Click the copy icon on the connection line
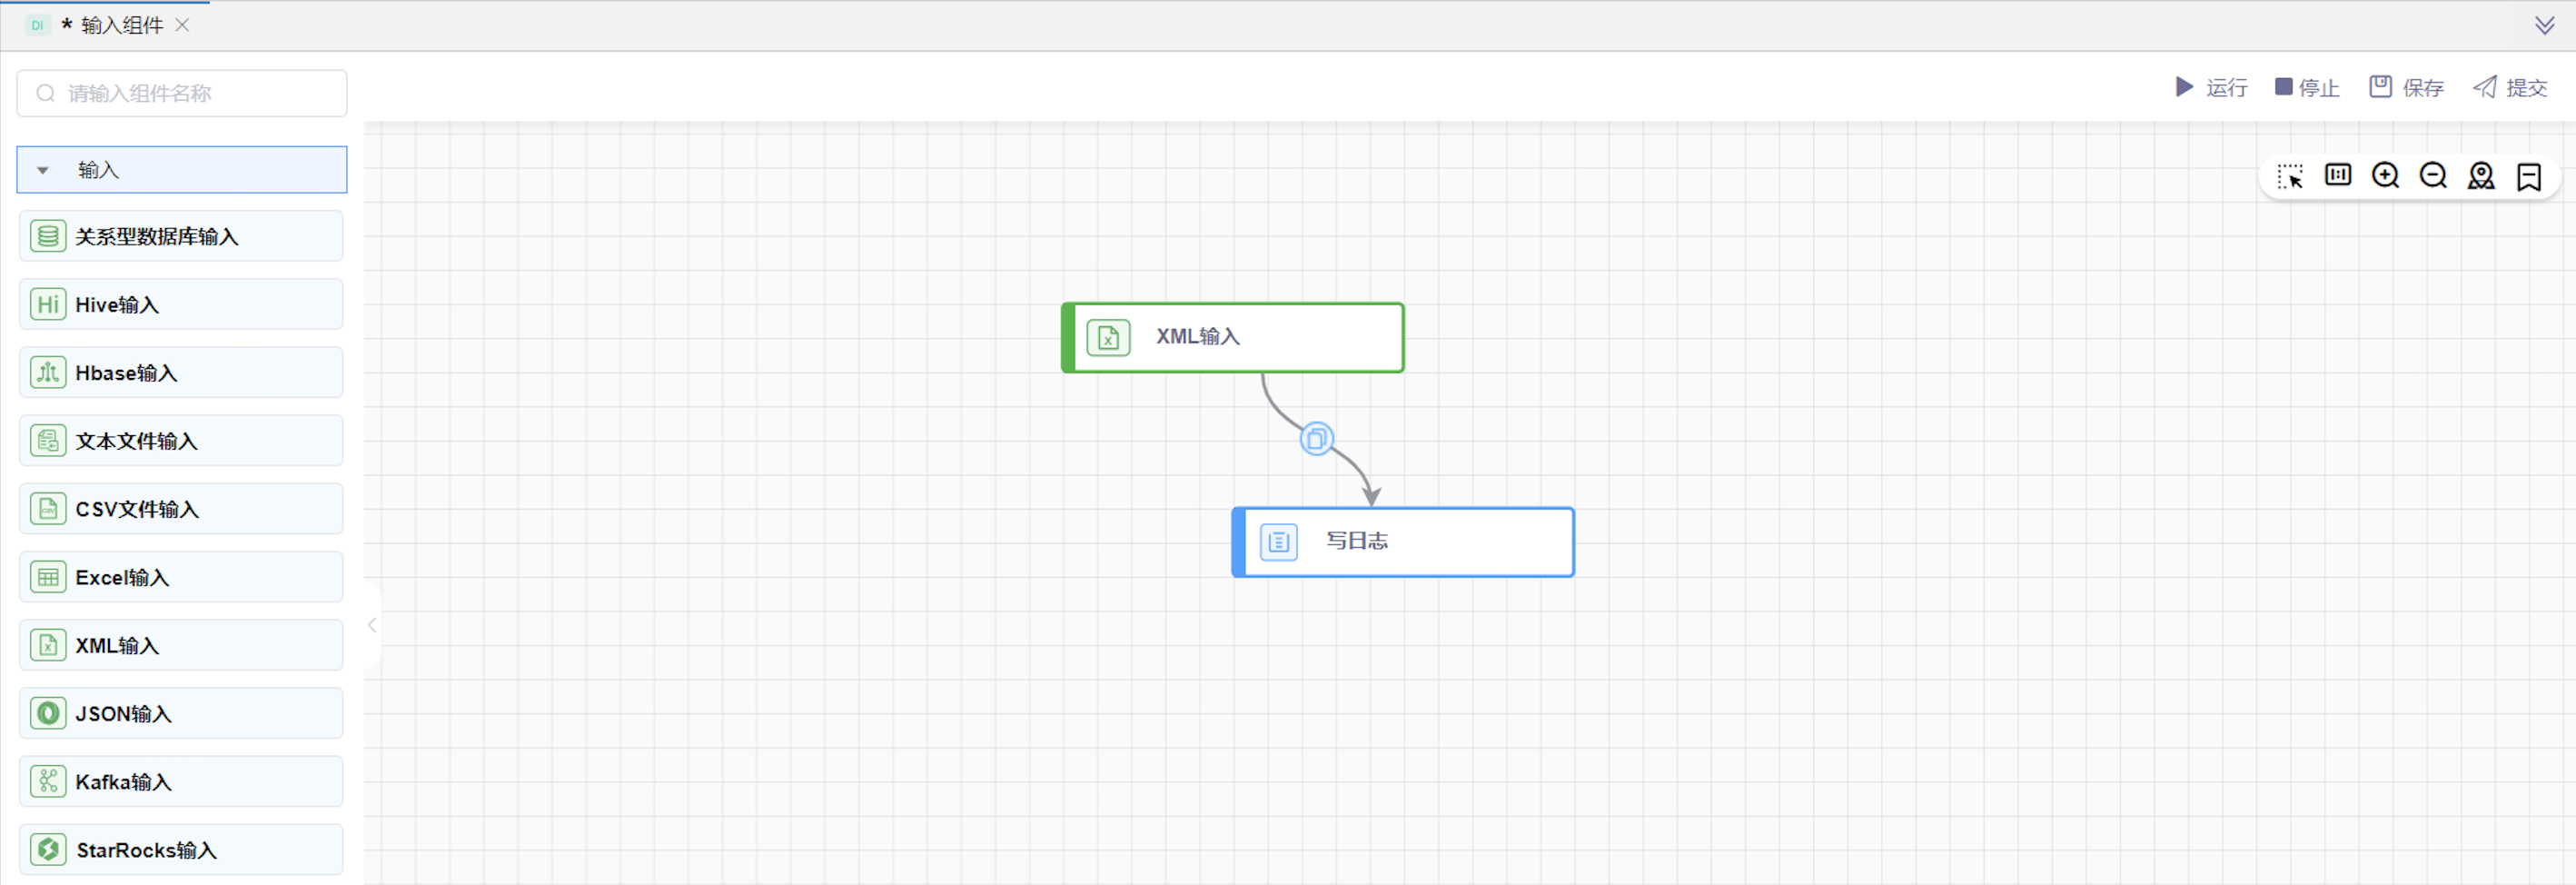The image size is (2576, 885). tap(1316, 439)
